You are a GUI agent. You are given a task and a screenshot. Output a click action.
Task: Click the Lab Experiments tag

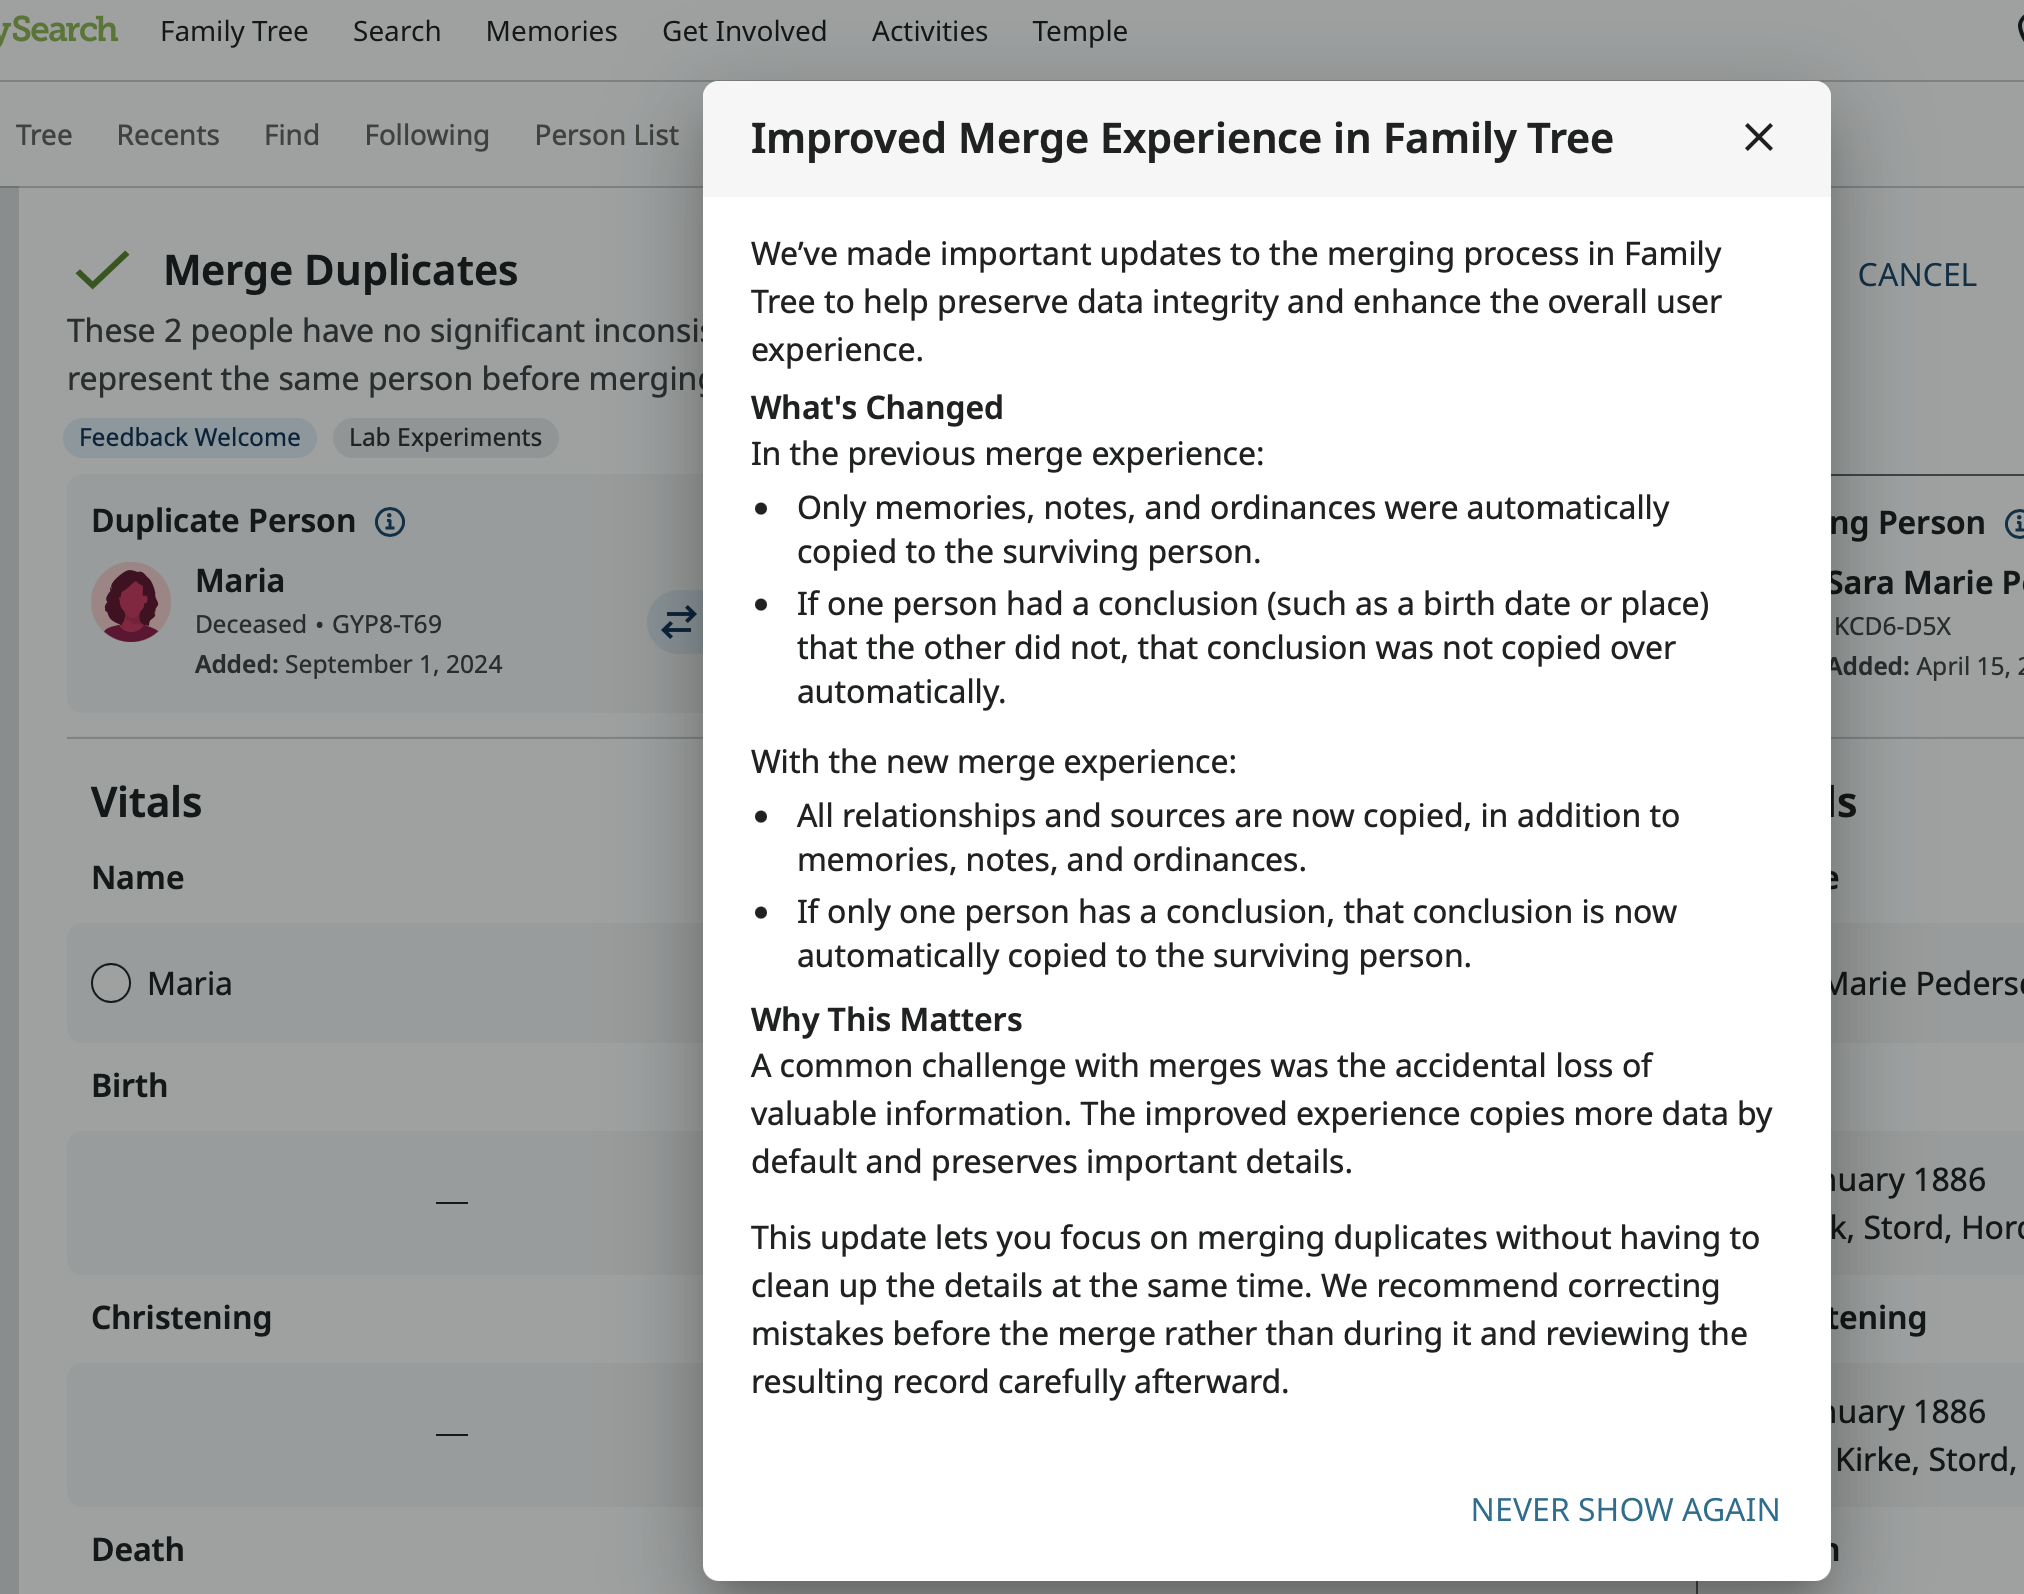point(445,437)
